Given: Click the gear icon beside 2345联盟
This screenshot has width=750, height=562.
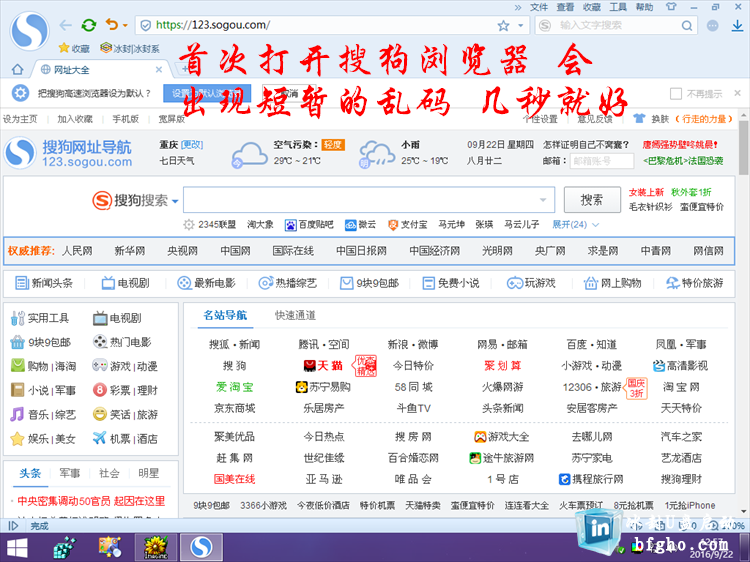Looking at the screenshot, I should [189, 224].
